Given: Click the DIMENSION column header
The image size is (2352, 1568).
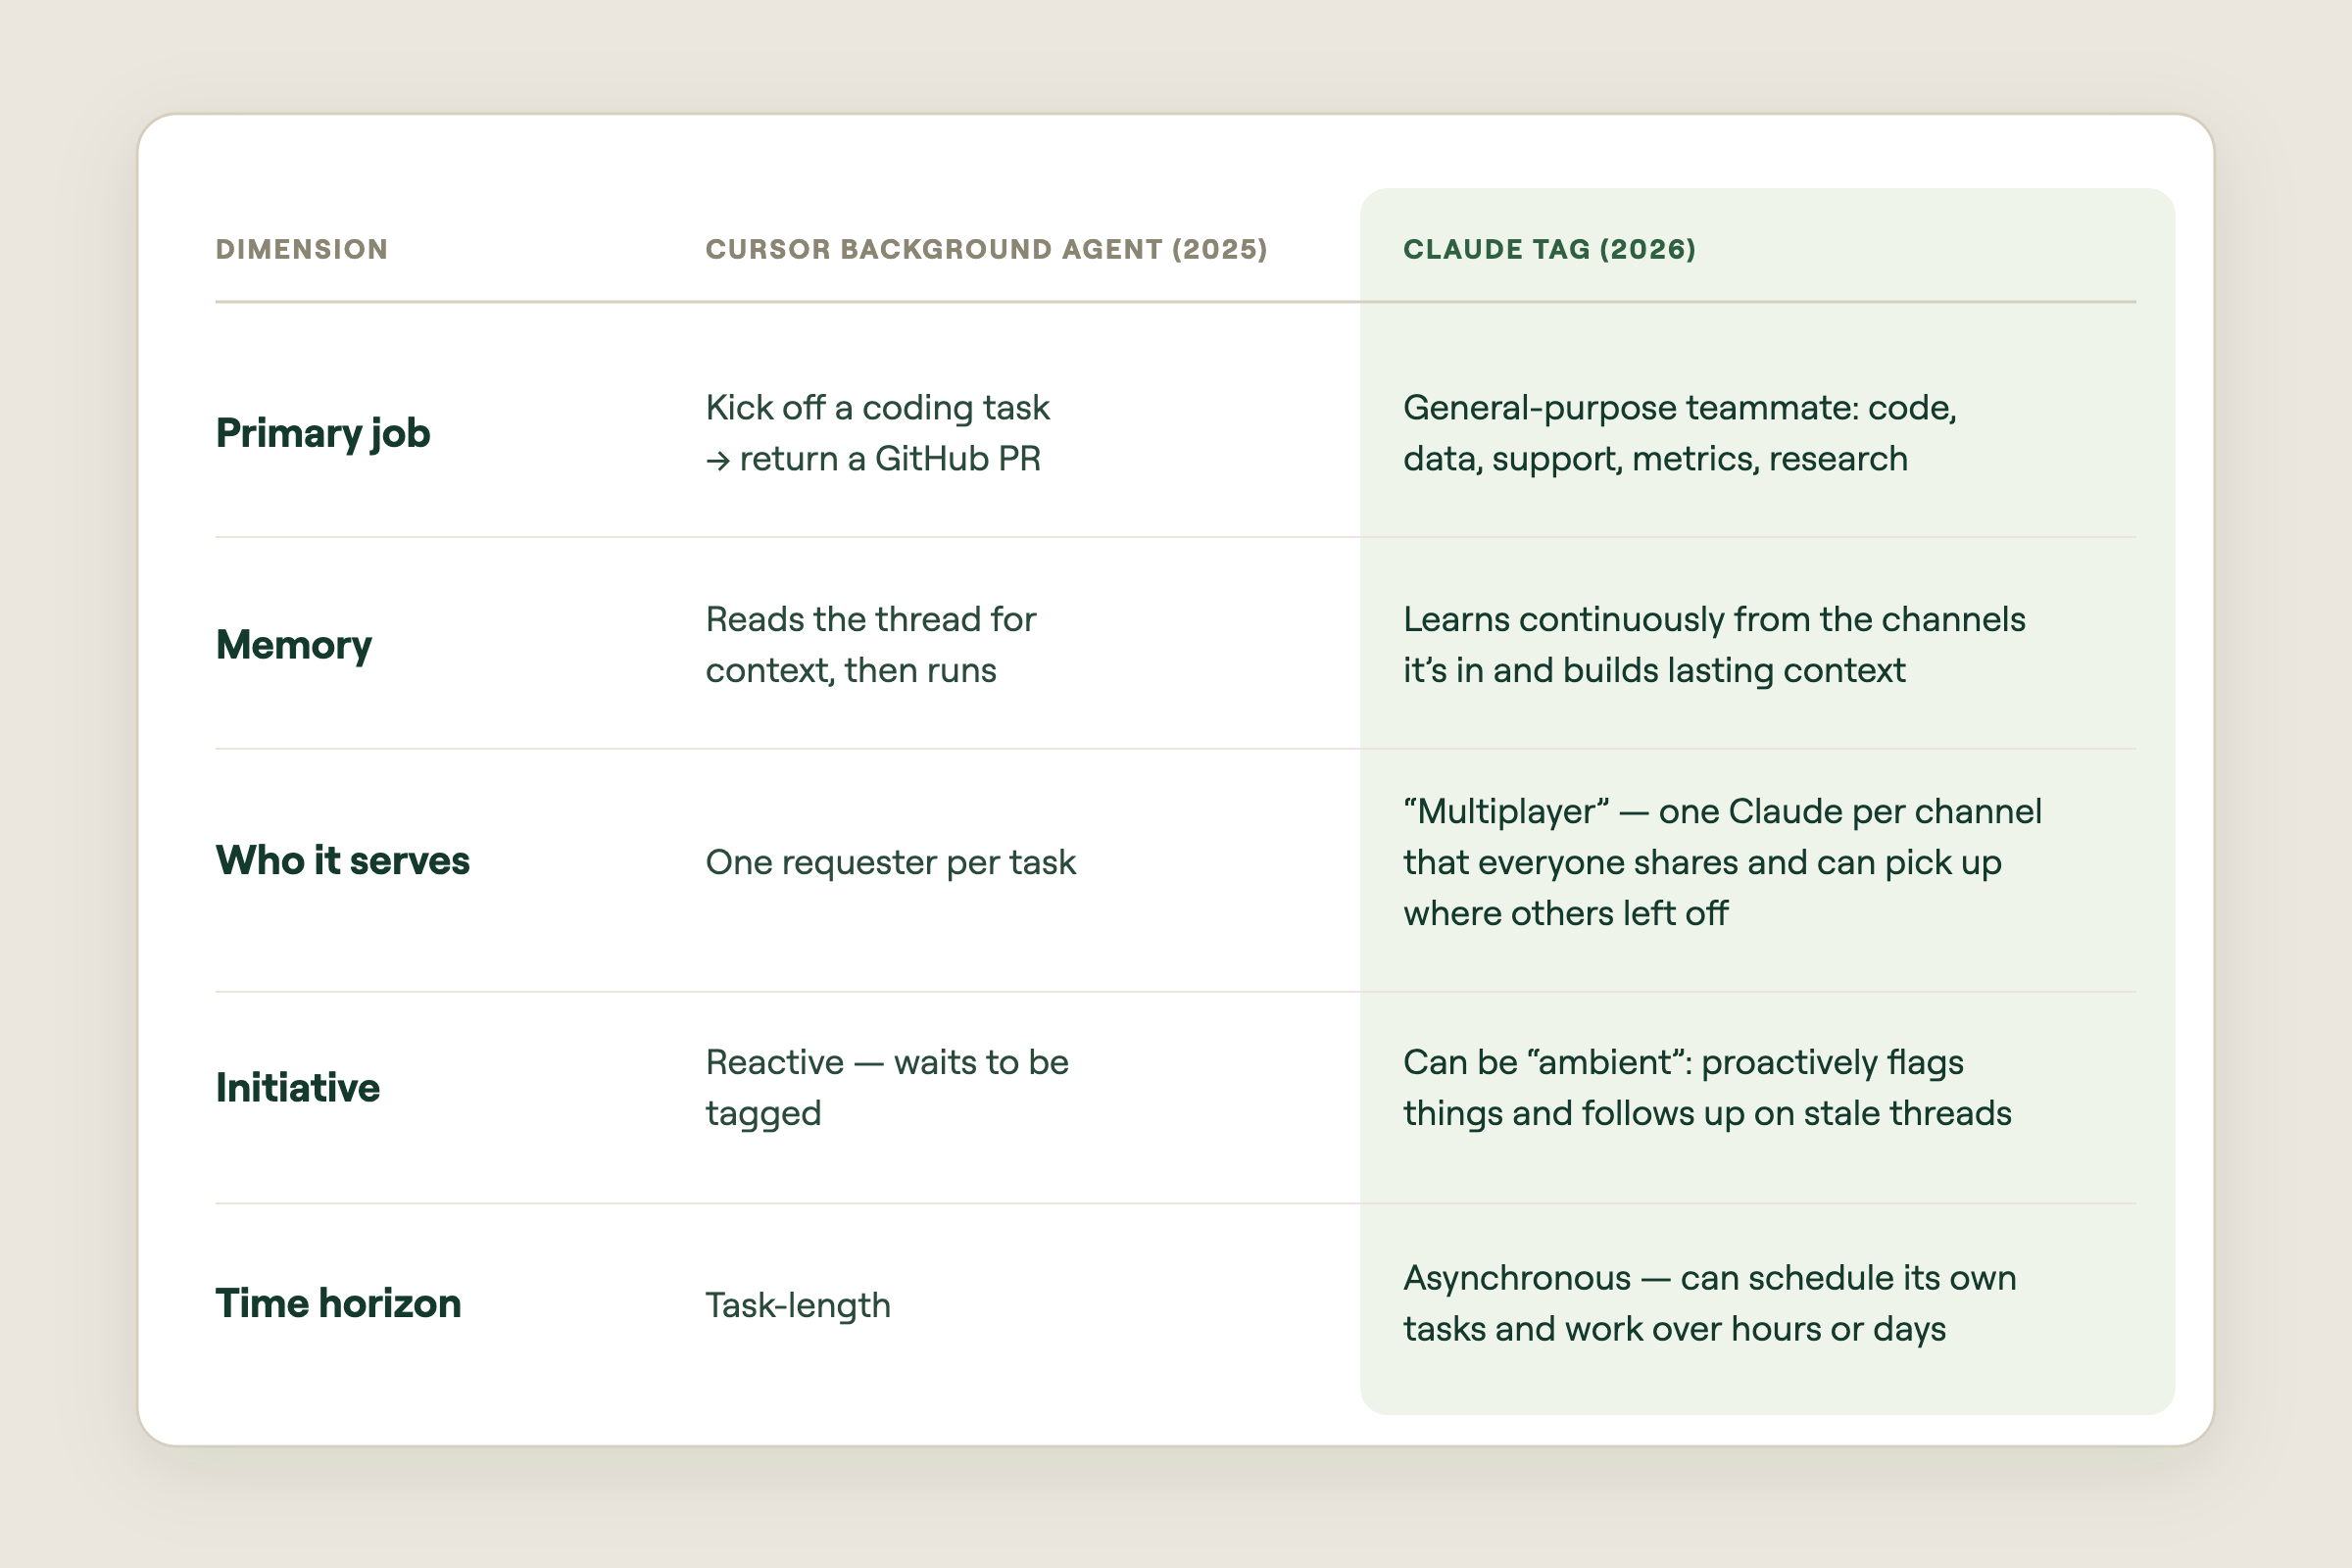Looking at the screenshot, I should (301, 249).
